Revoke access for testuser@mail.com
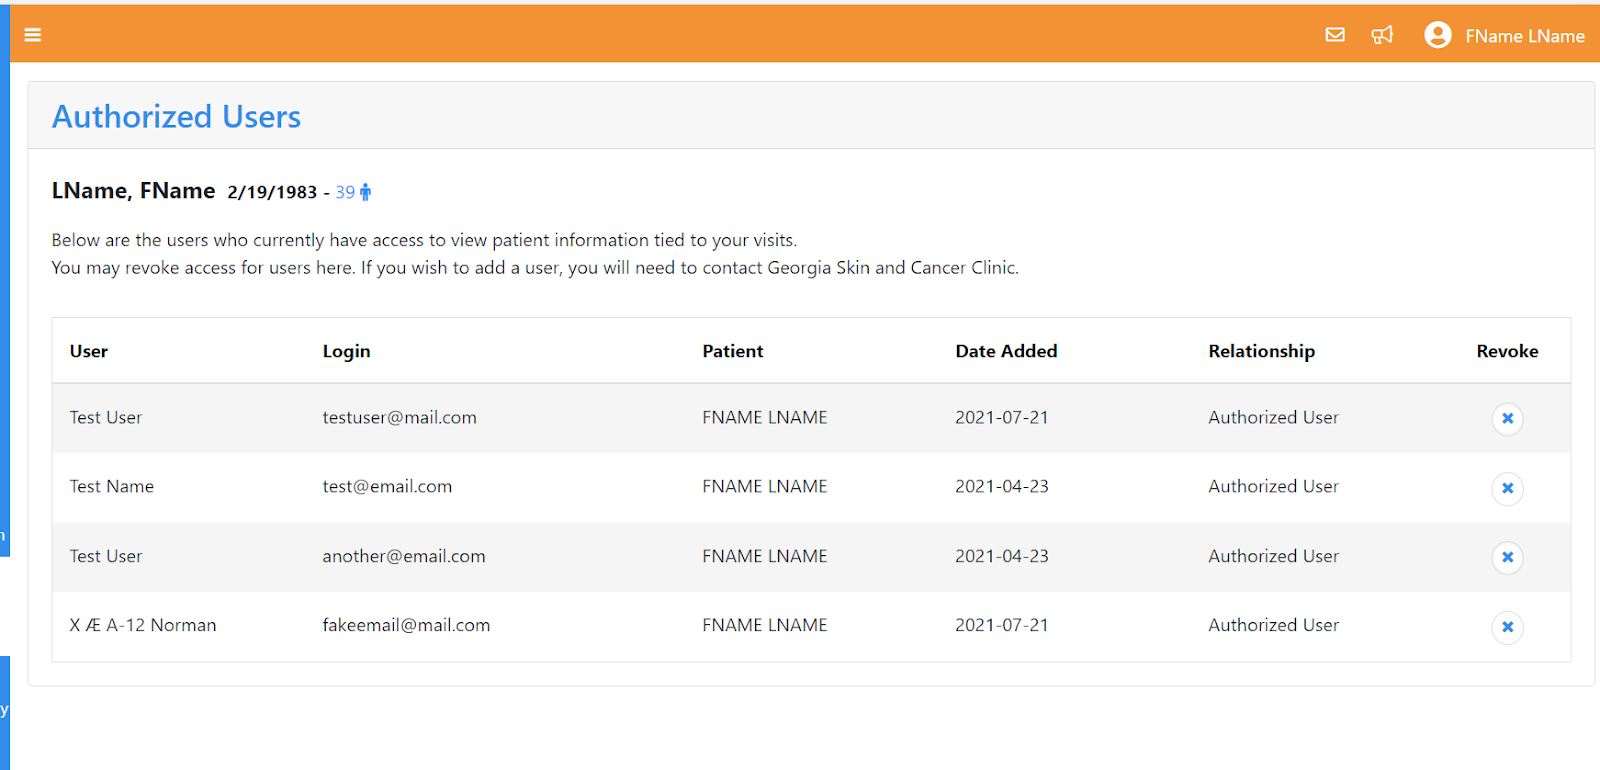 click(x=1507, y=418)
